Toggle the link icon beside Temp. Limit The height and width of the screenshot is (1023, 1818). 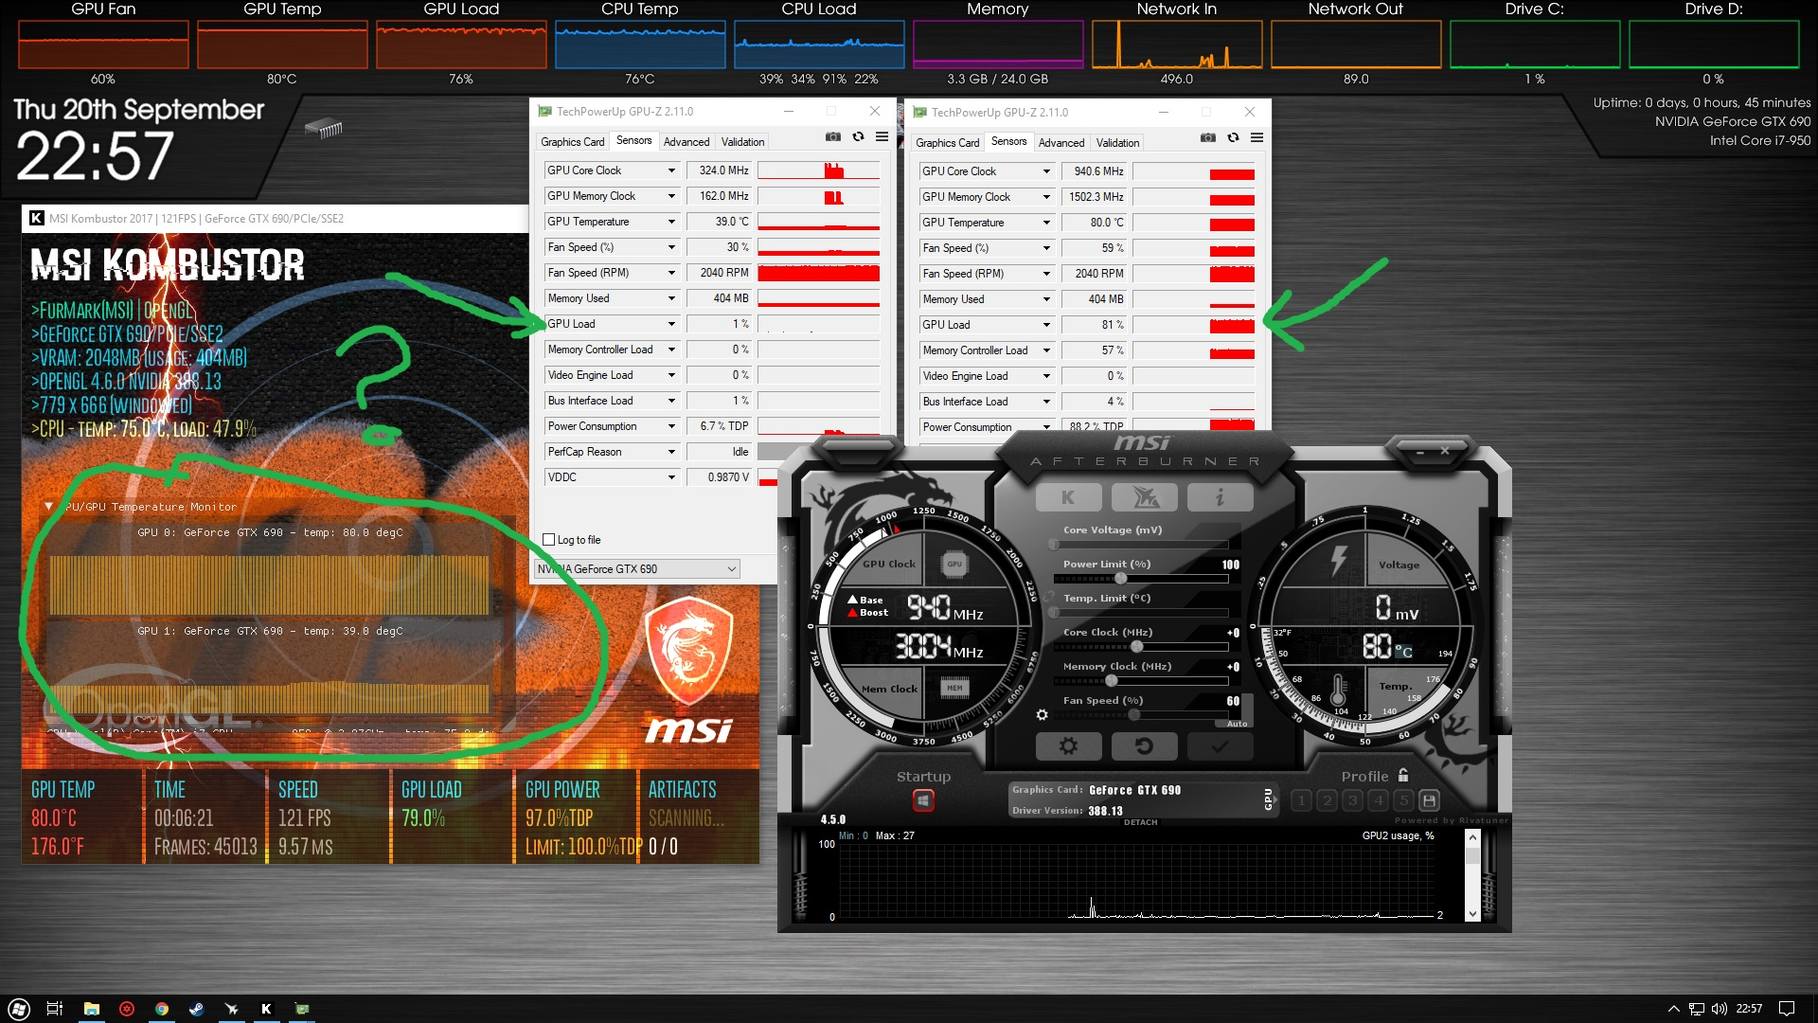1049,597
